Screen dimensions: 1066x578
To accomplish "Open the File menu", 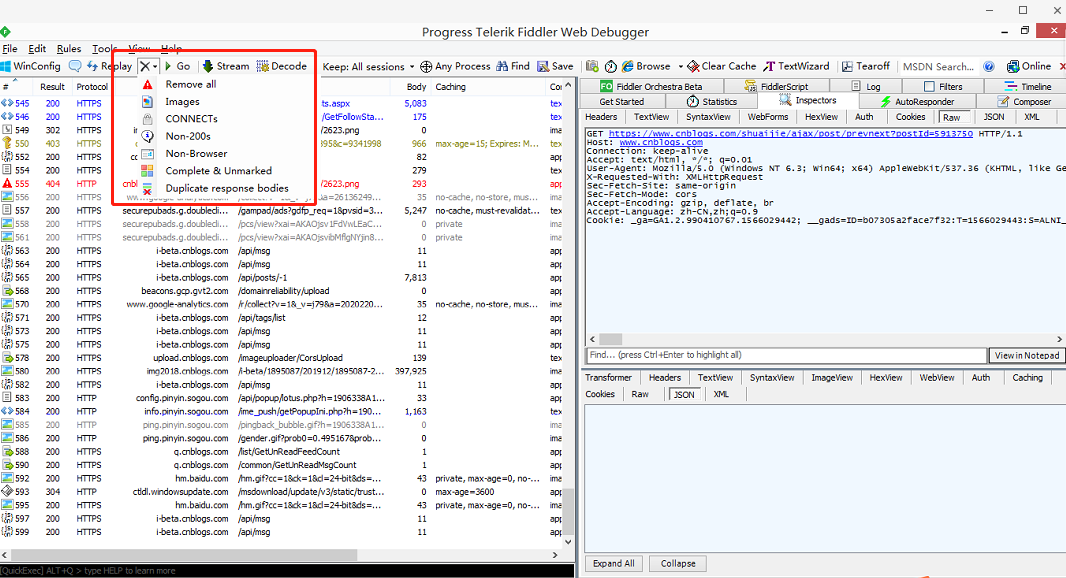I will [10, 49].
